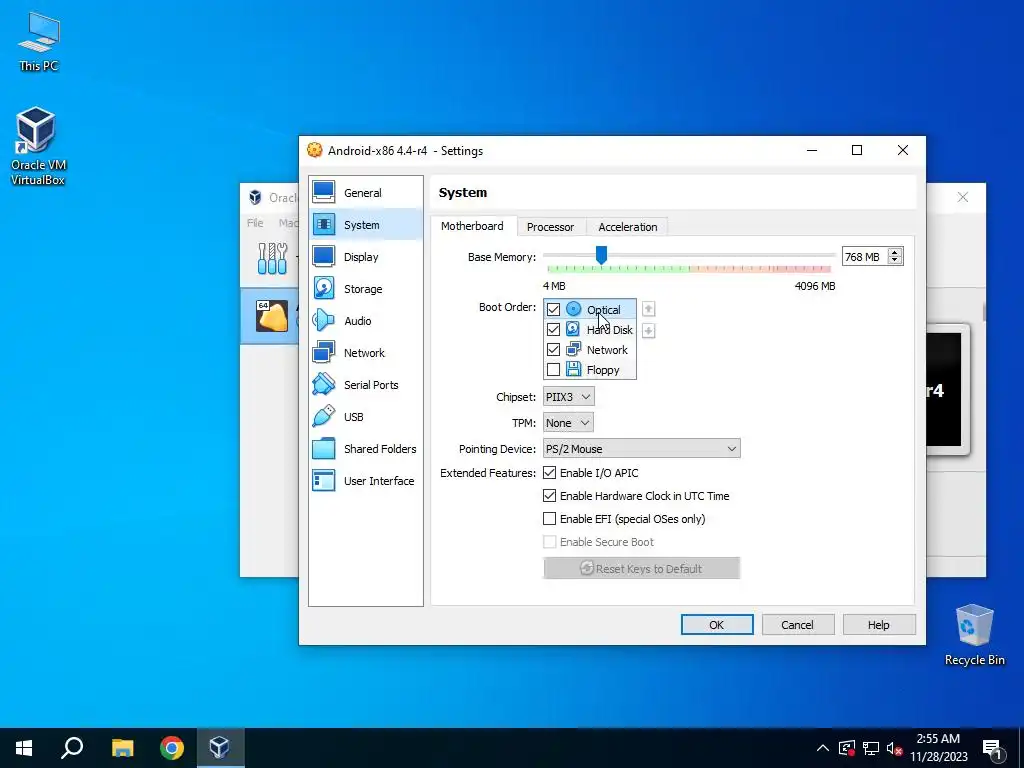This screenshot has width=1024, height=768.
Task: Open Audio settings speaker icon
Action: click(x=323, y=320)
